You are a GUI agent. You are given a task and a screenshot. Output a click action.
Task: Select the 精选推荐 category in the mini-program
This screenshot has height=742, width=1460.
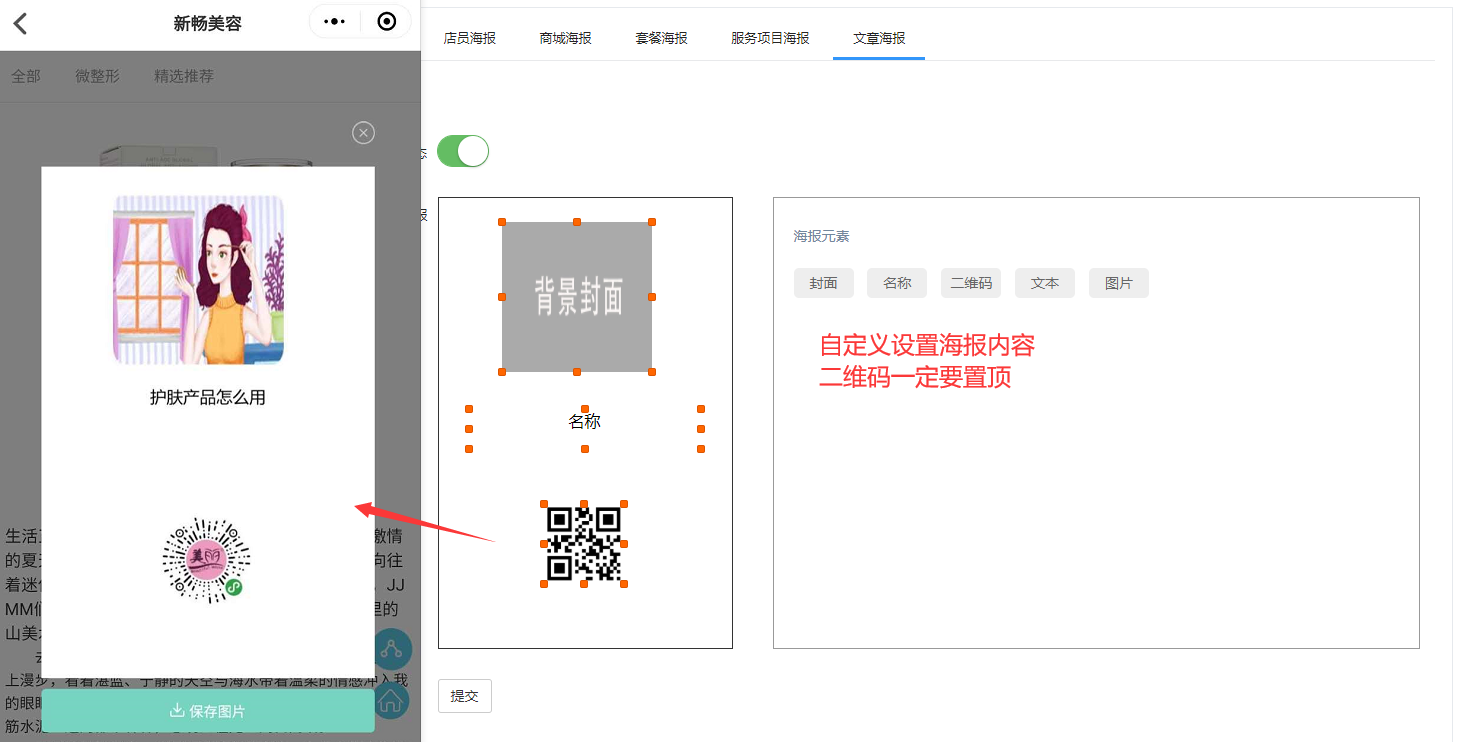click(184, 76)
